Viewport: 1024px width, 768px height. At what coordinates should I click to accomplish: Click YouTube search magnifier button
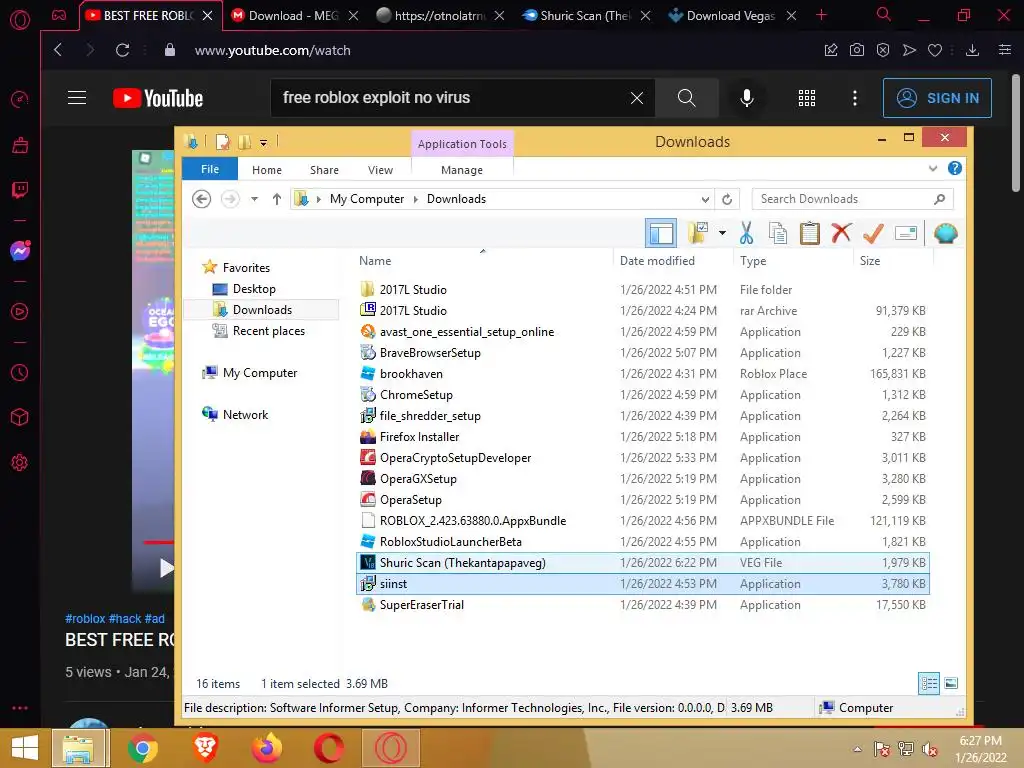click(x=686, y=98)
